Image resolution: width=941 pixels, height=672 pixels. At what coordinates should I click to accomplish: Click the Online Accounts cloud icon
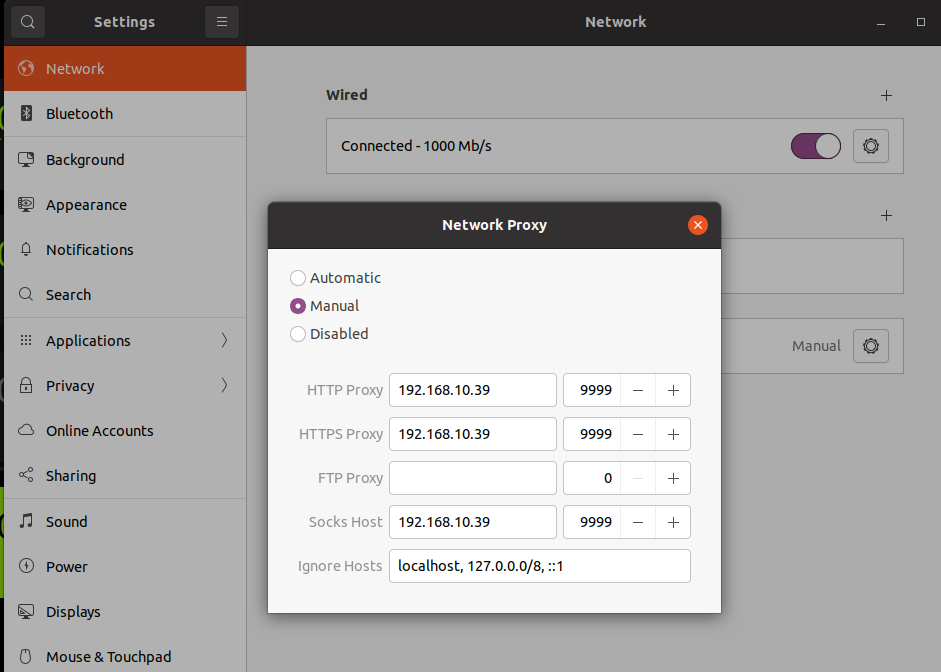coord(26,430)
